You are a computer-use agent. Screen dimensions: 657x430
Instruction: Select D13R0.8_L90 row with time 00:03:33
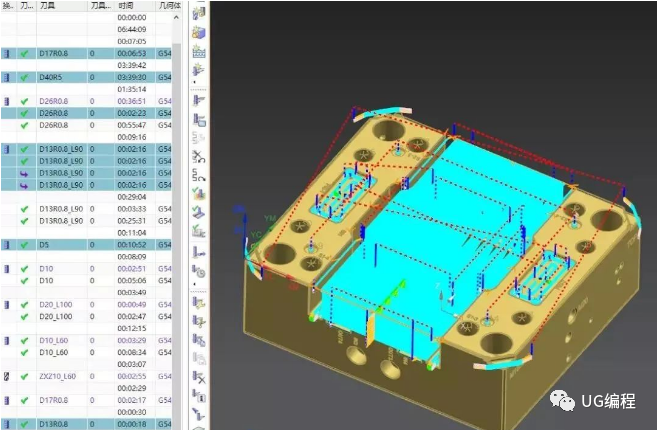pyautogui.click(x=86, y=209)
